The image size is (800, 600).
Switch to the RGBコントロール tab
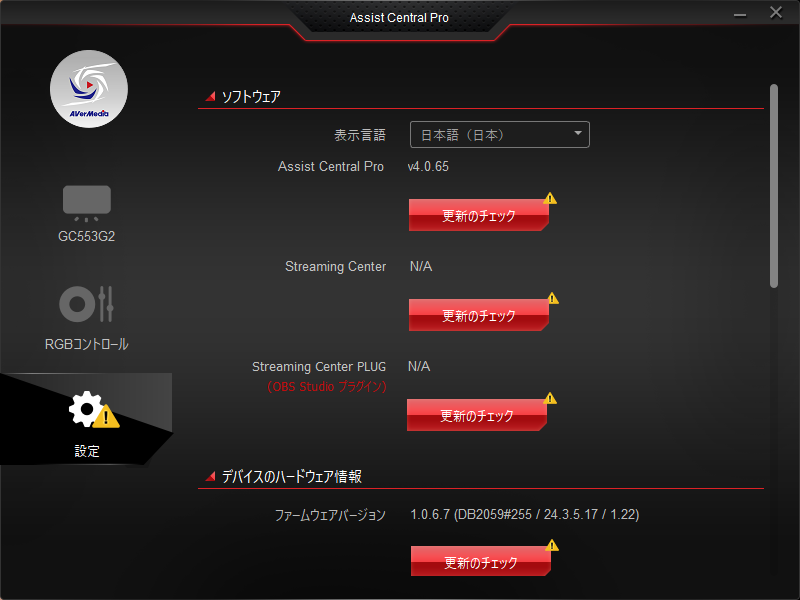coord(86,344)
